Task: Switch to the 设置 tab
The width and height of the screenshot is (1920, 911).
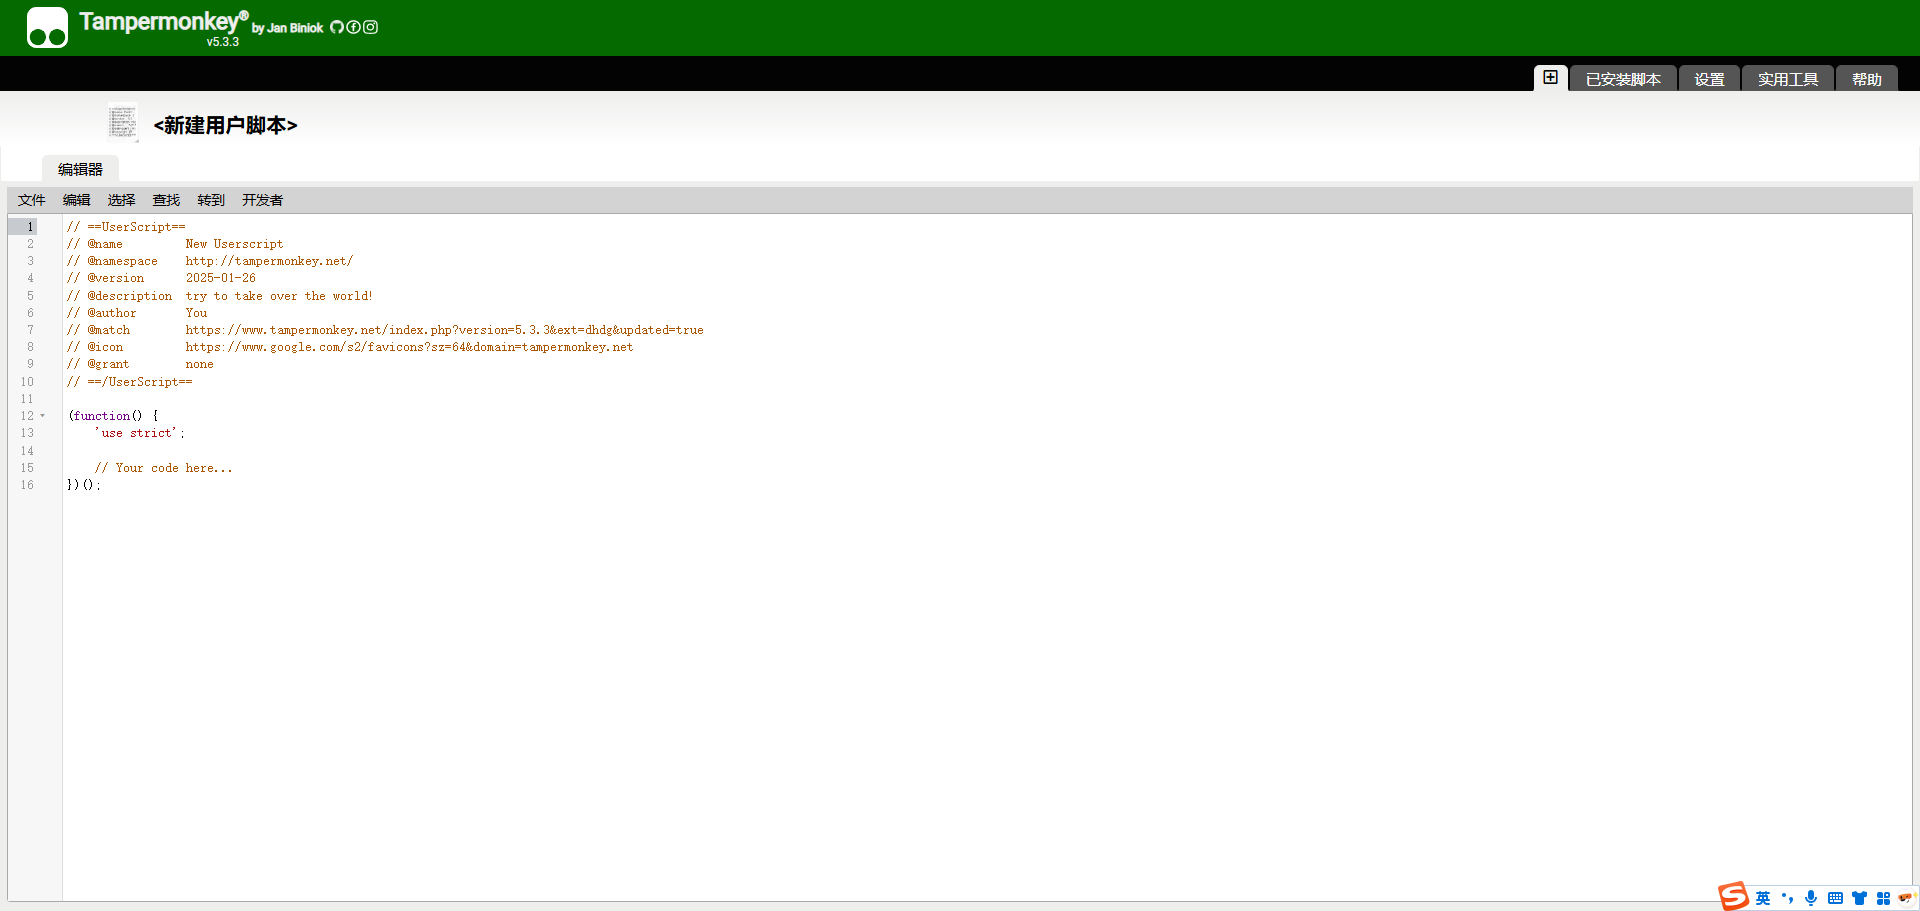Action: coord(1709,79)
